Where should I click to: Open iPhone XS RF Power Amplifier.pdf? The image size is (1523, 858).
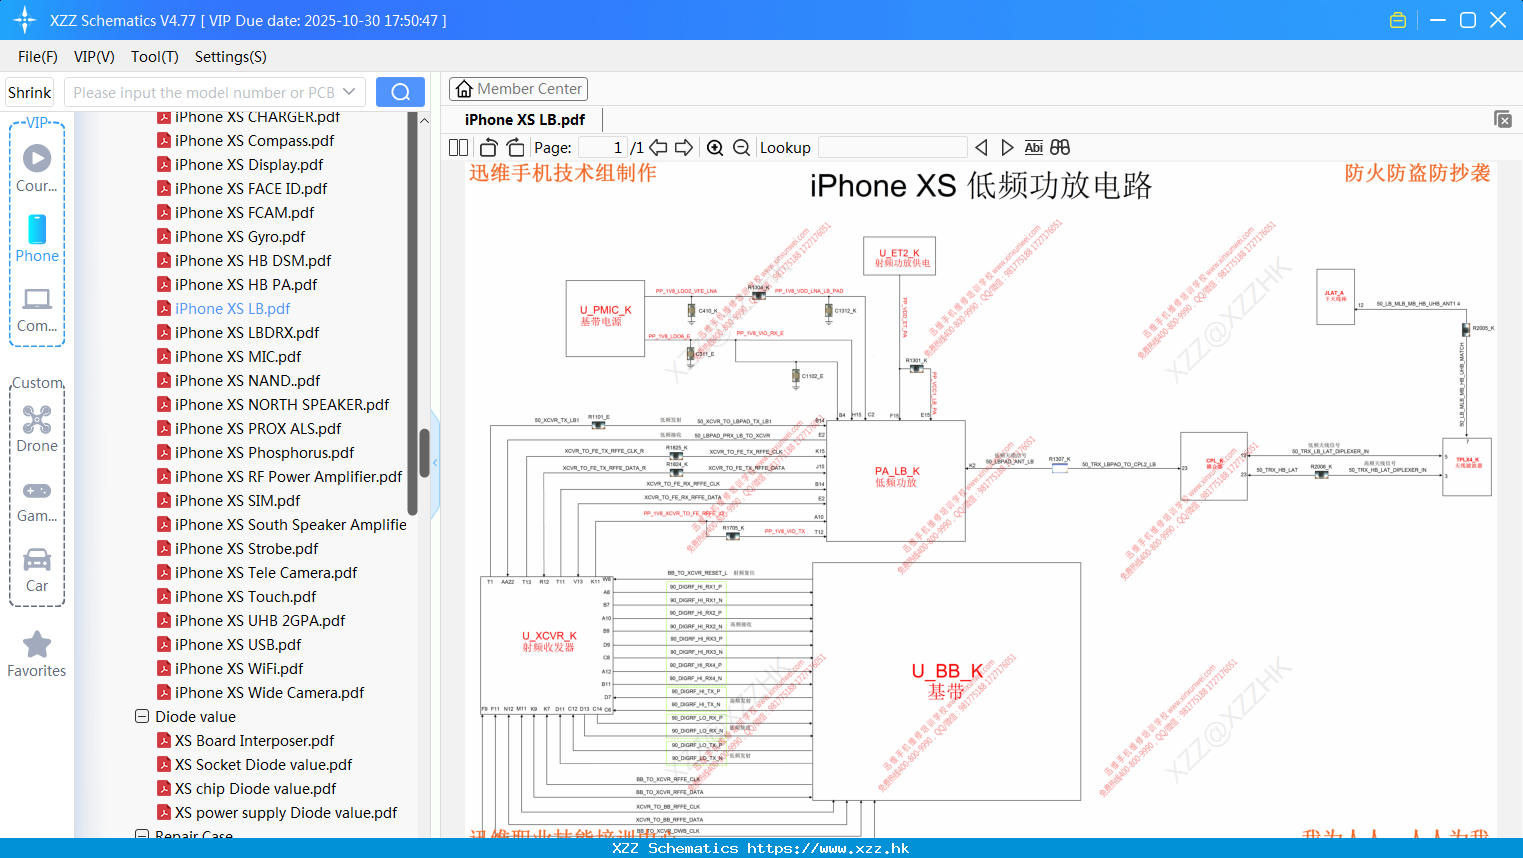click(288, 476)
